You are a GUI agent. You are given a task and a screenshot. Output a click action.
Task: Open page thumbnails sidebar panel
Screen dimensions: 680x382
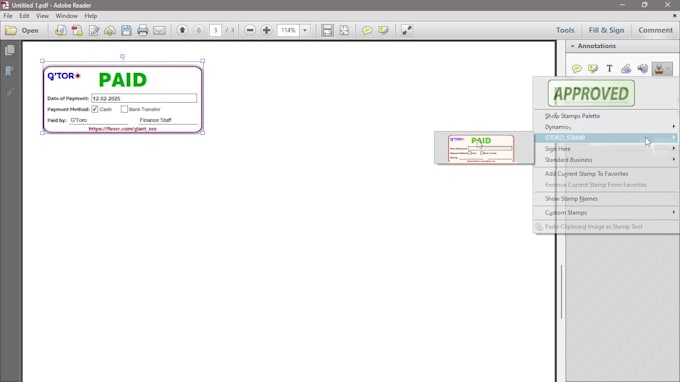[x=10, y=50]
